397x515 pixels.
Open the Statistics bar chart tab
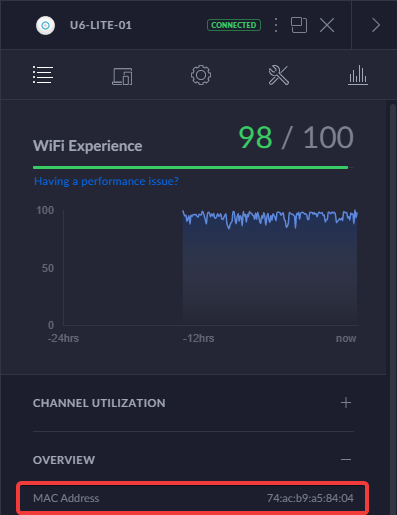[358, 75]
